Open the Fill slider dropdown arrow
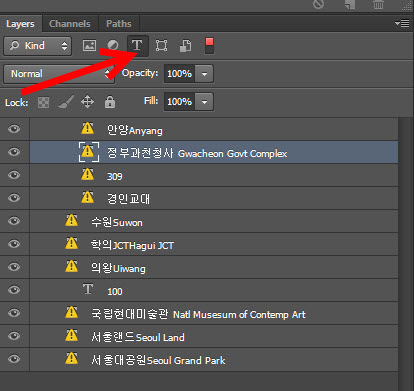This screenshot has height=391, width=414. [204, 102]
